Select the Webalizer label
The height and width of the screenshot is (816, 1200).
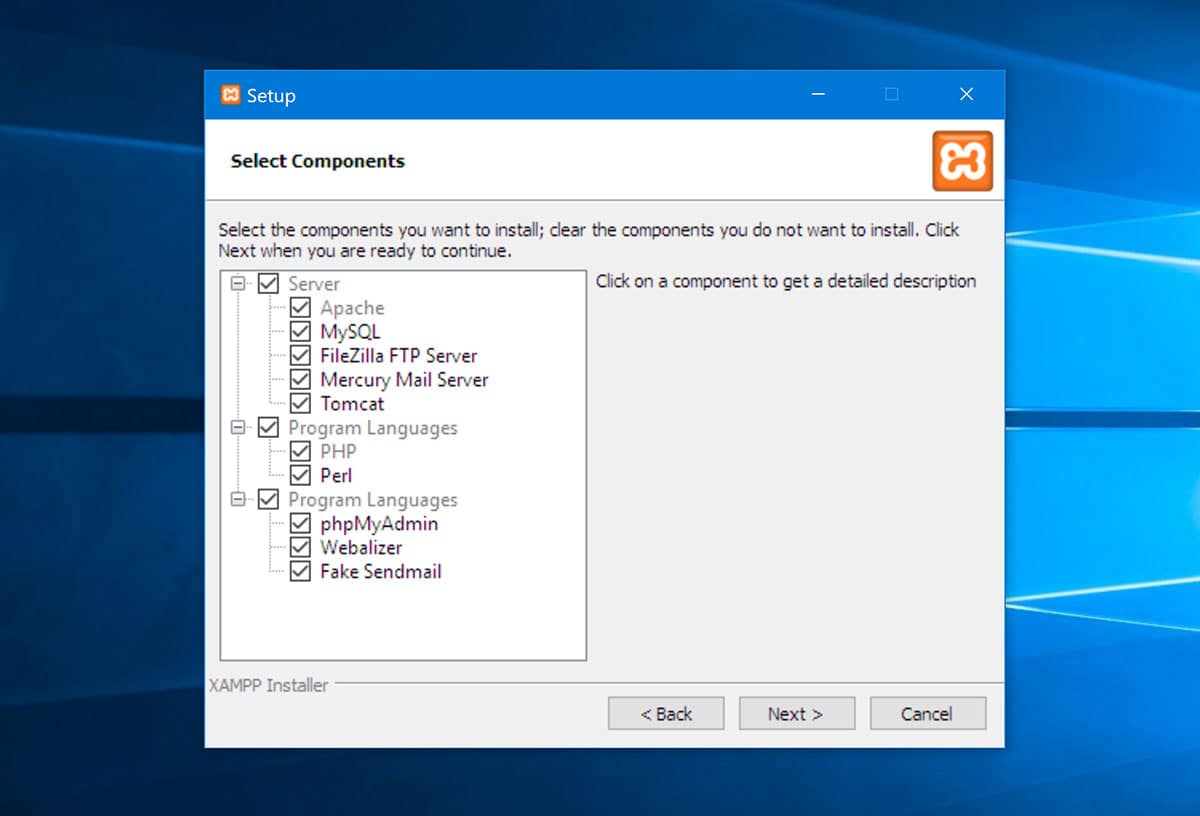(x=361, y=548)
